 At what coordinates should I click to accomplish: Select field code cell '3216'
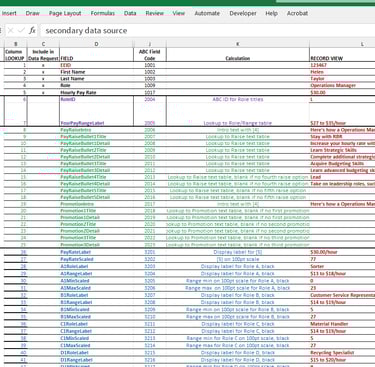coord(150,360)
